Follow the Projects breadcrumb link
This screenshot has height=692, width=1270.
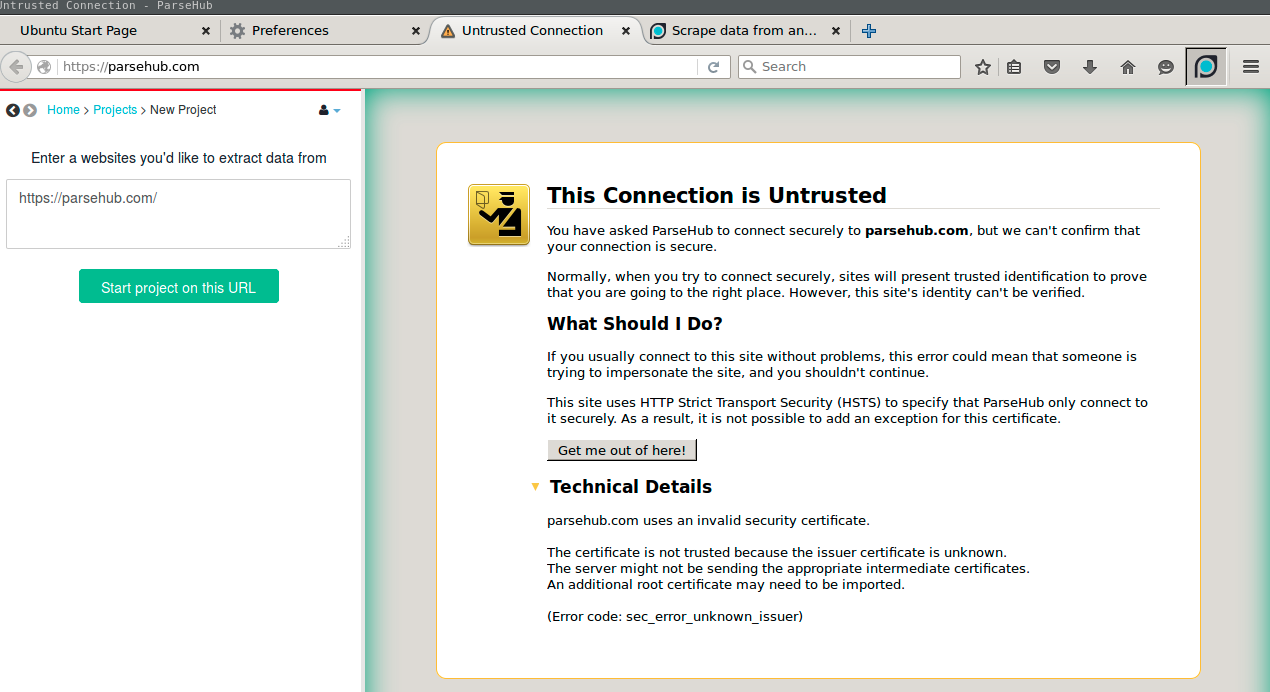(x=115, y=110)
